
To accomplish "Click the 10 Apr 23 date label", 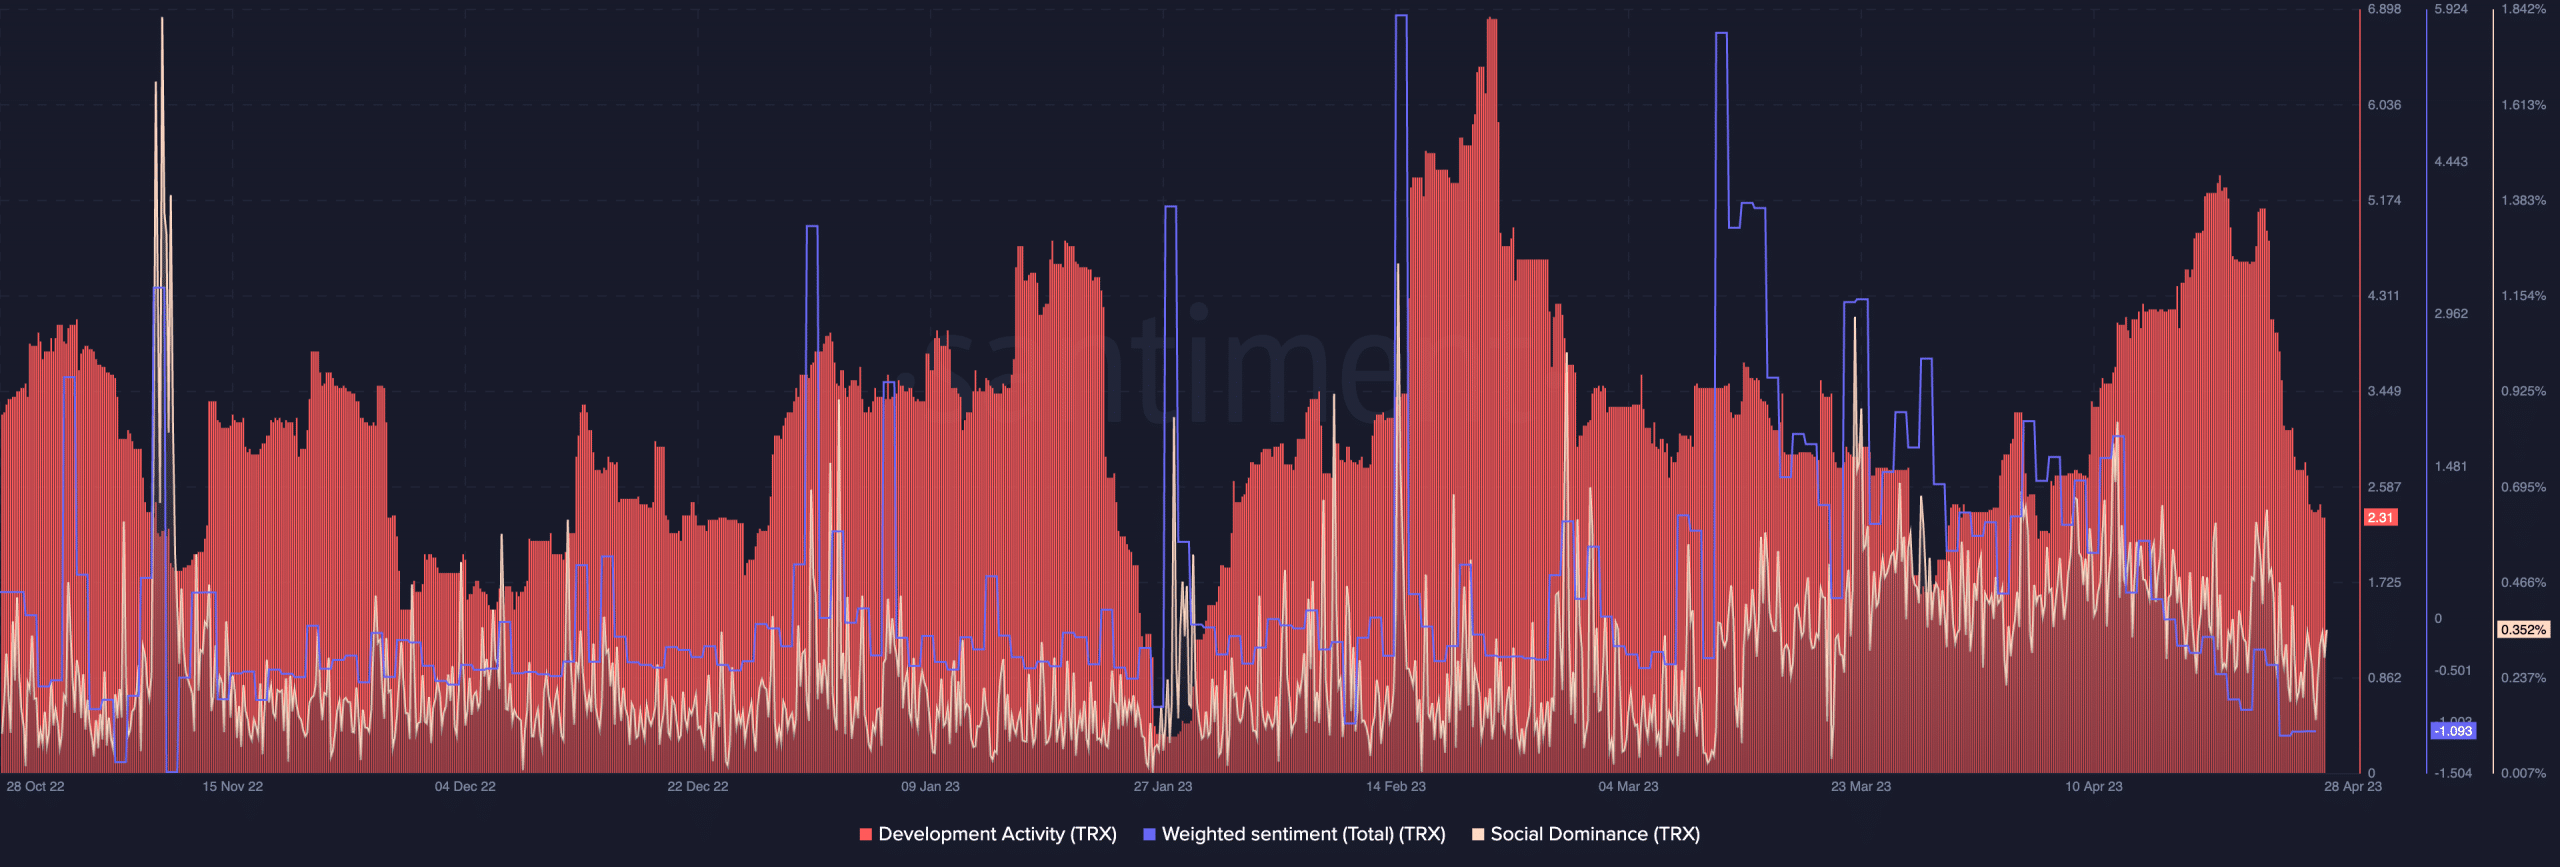I will pos(2094,787).
